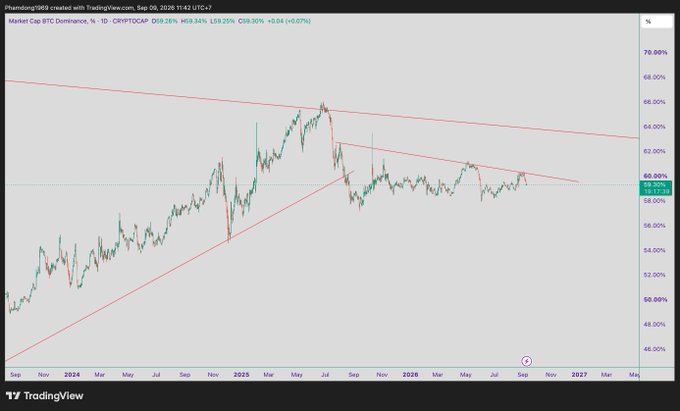680x411 pixels.
Task: Click the 56.00% price axis label
Action: point(655,225)
